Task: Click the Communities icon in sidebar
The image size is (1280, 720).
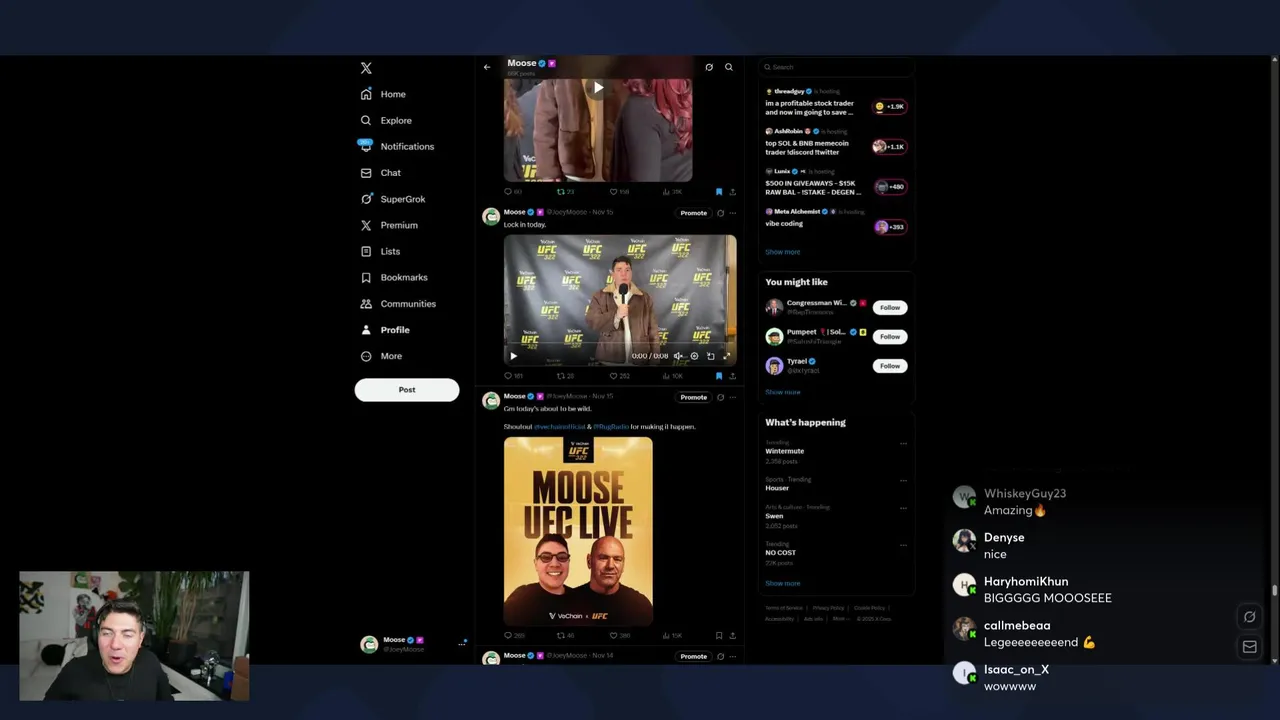Action: (366, 304)
